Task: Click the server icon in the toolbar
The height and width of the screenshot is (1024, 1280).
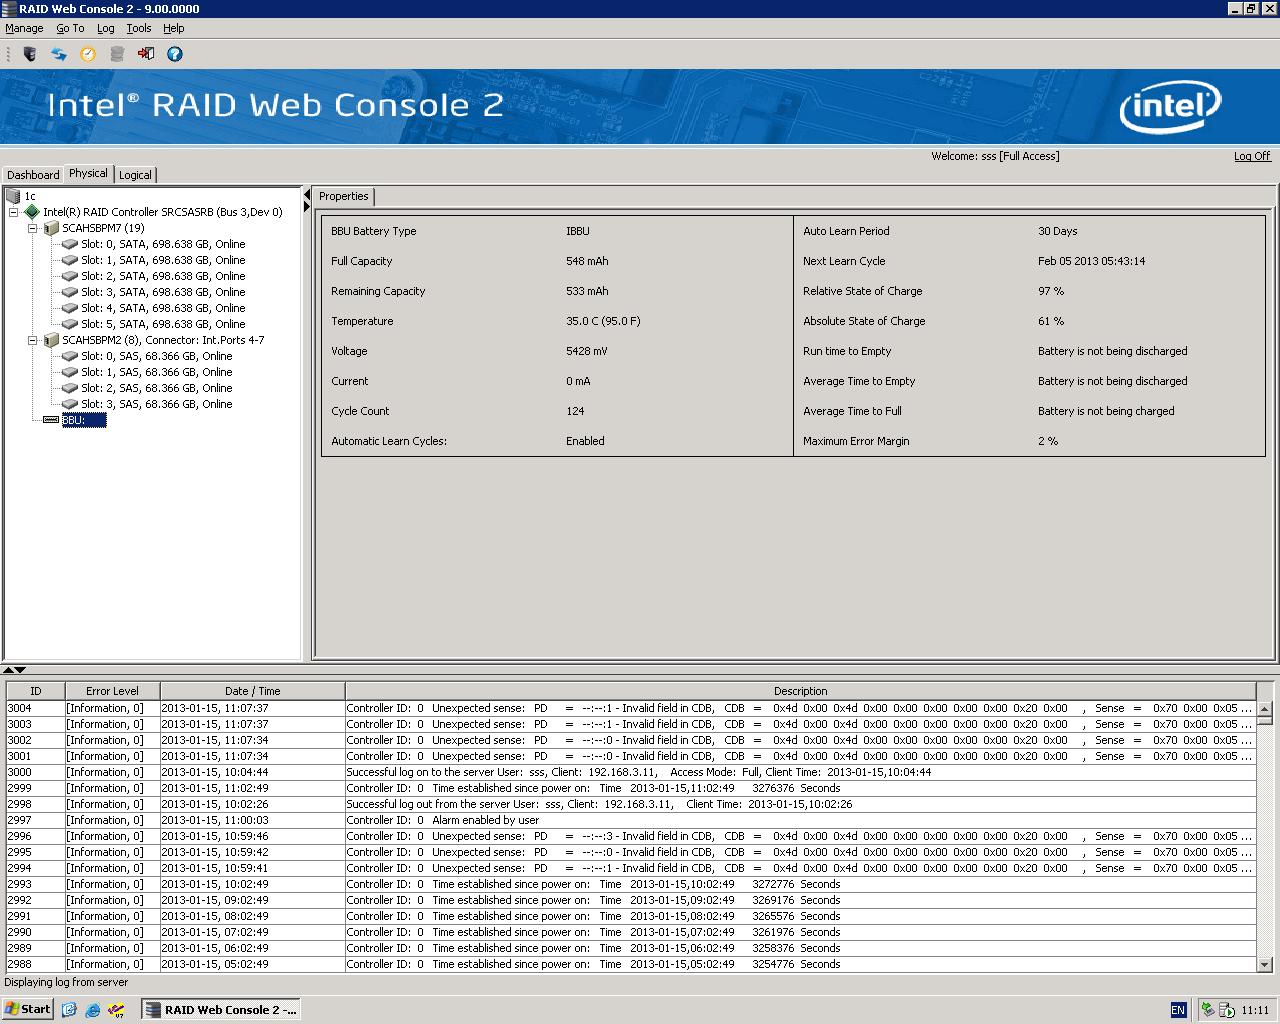Action: tap(30, 54)
